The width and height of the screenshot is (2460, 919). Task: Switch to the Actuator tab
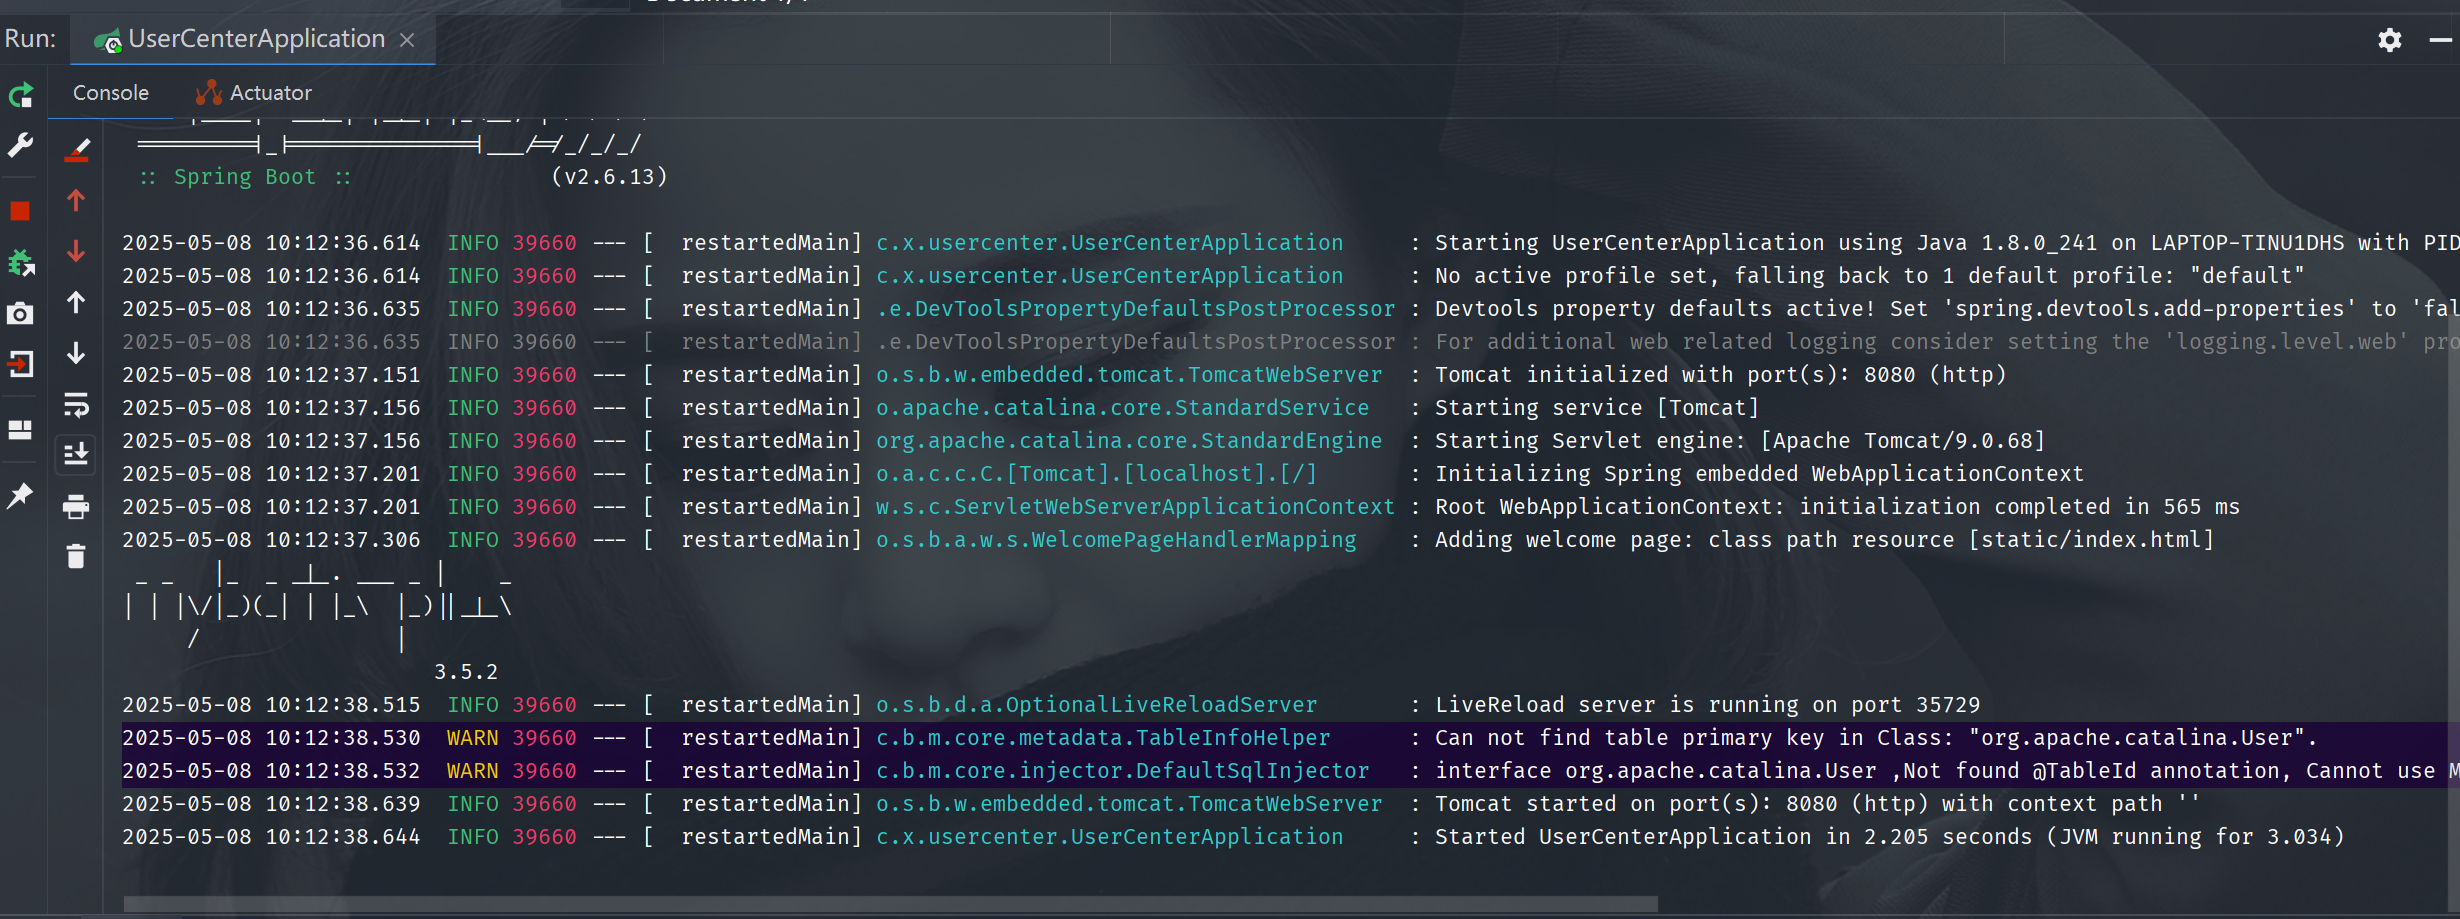255,93
